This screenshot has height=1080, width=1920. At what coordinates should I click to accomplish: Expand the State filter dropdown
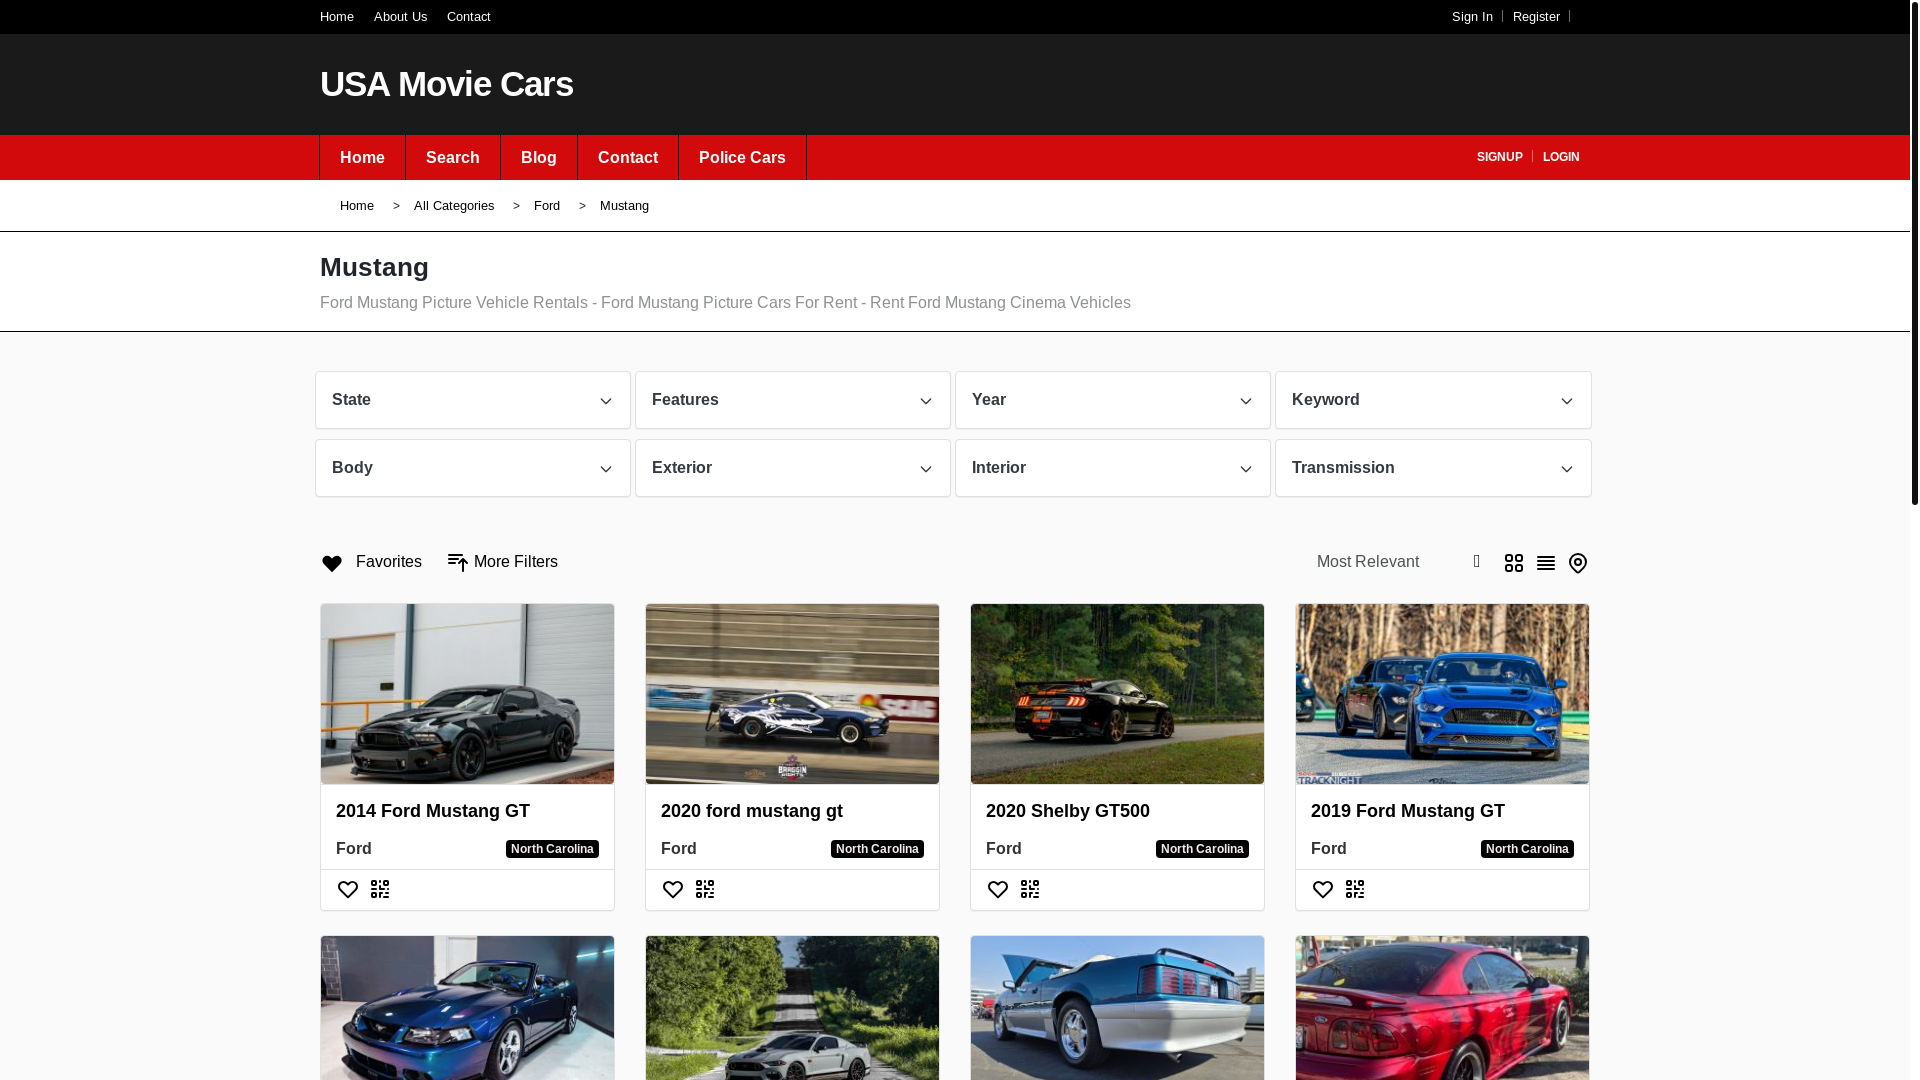473,400
